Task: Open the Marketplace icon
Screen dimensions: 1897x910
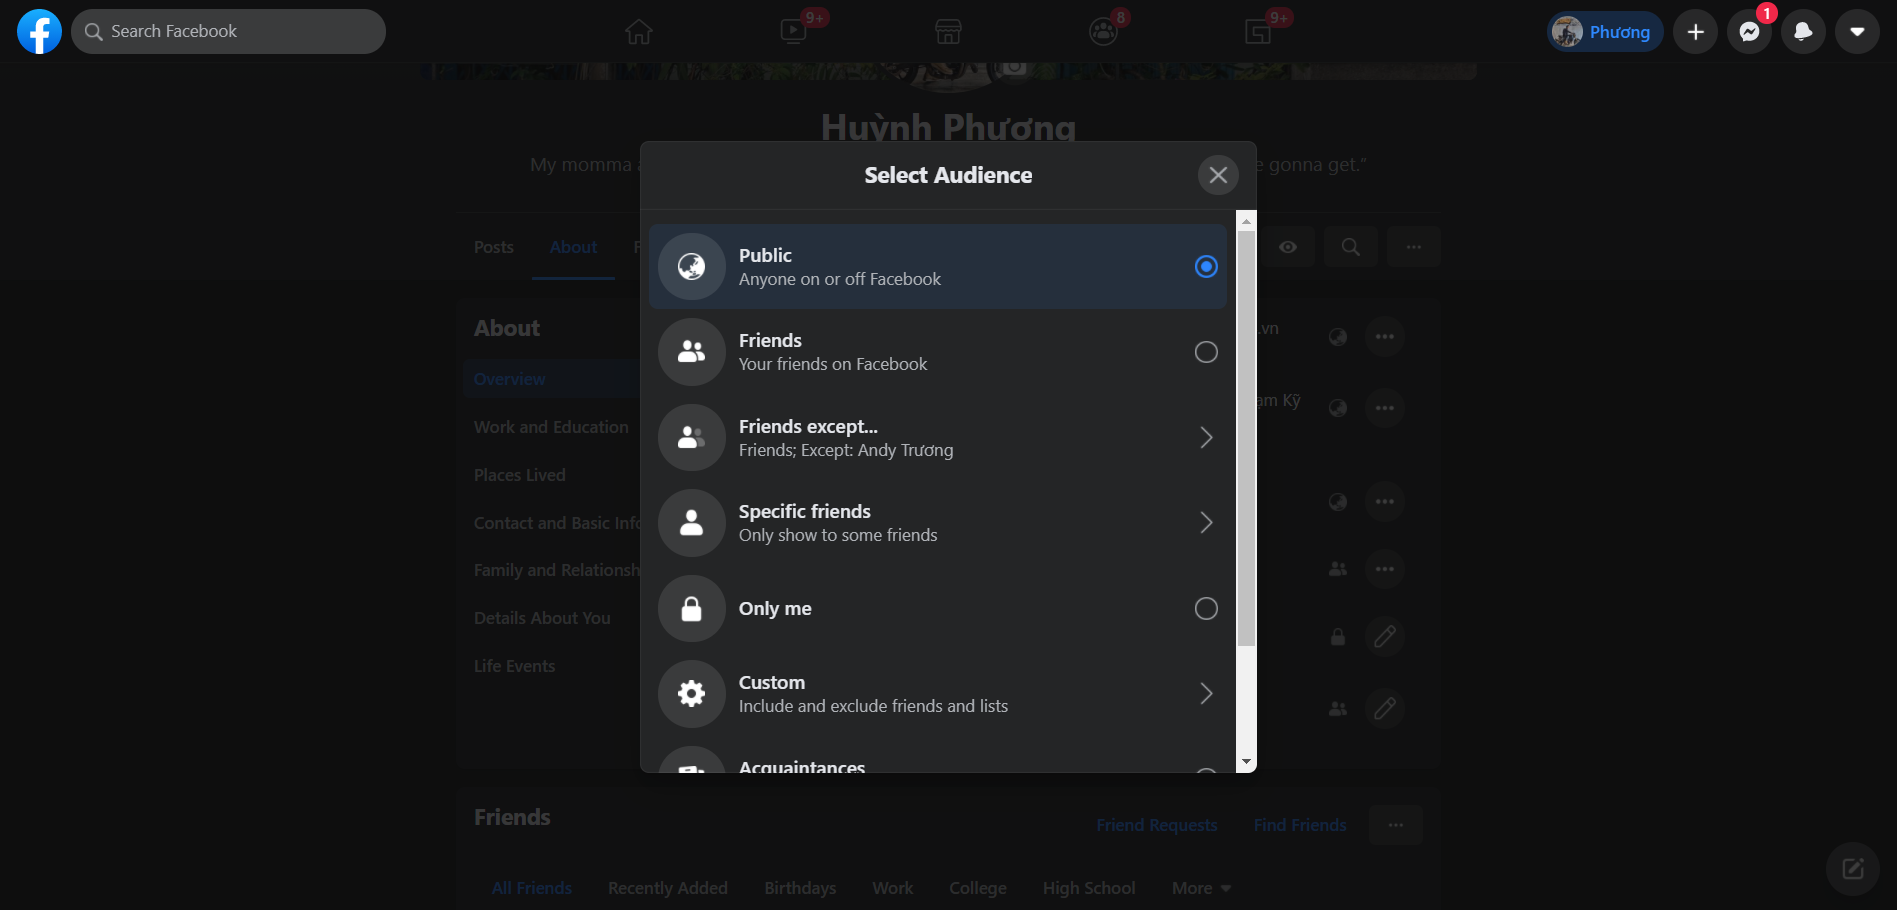Action: coord(948,32)
